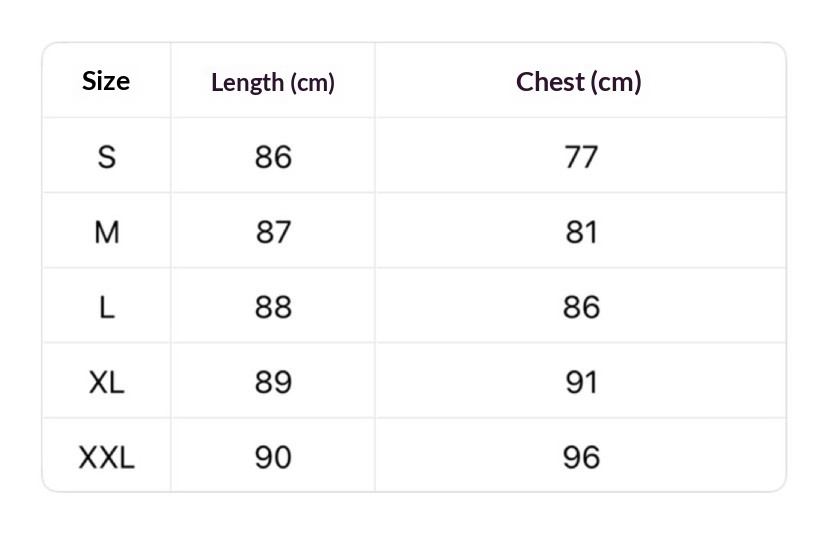
Task: Click the Size column header
Action: (106, 81)
